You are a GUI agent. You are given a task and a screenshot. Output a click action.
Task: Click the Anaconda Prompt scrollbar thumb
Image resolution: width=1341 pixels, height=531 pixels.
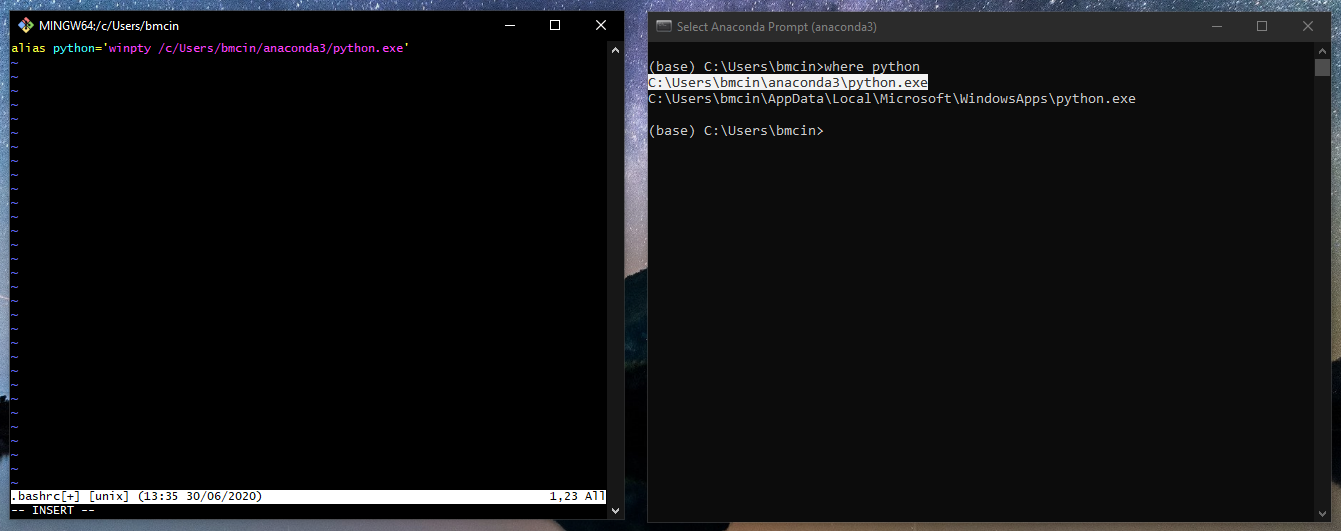[1322, 68]
